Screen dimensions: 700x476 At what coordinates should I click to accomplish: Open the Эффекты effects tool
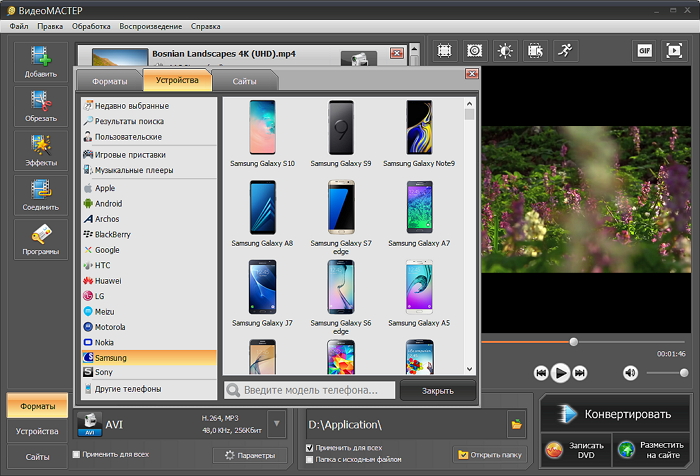coord(41,150)
